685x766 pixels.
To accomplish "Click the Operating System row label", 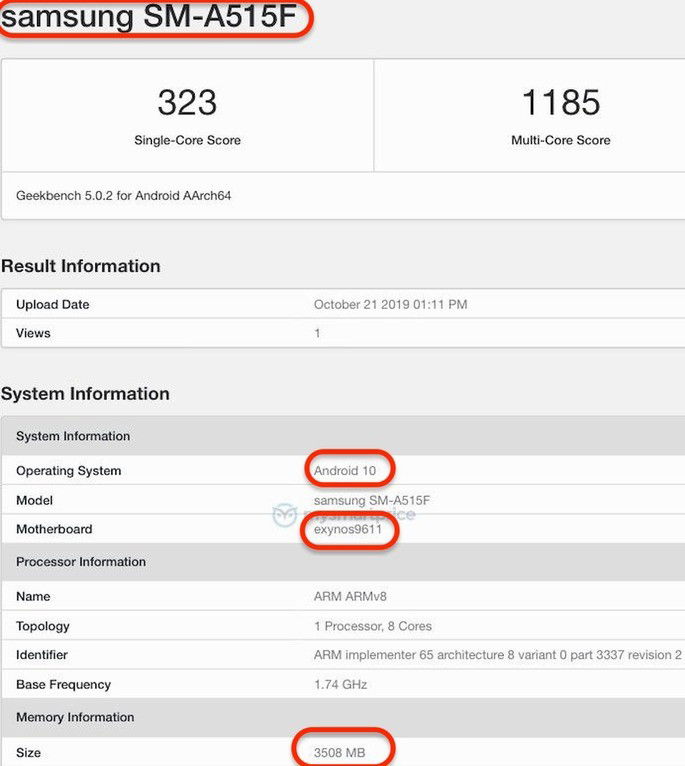I will [x=68, y=471].
